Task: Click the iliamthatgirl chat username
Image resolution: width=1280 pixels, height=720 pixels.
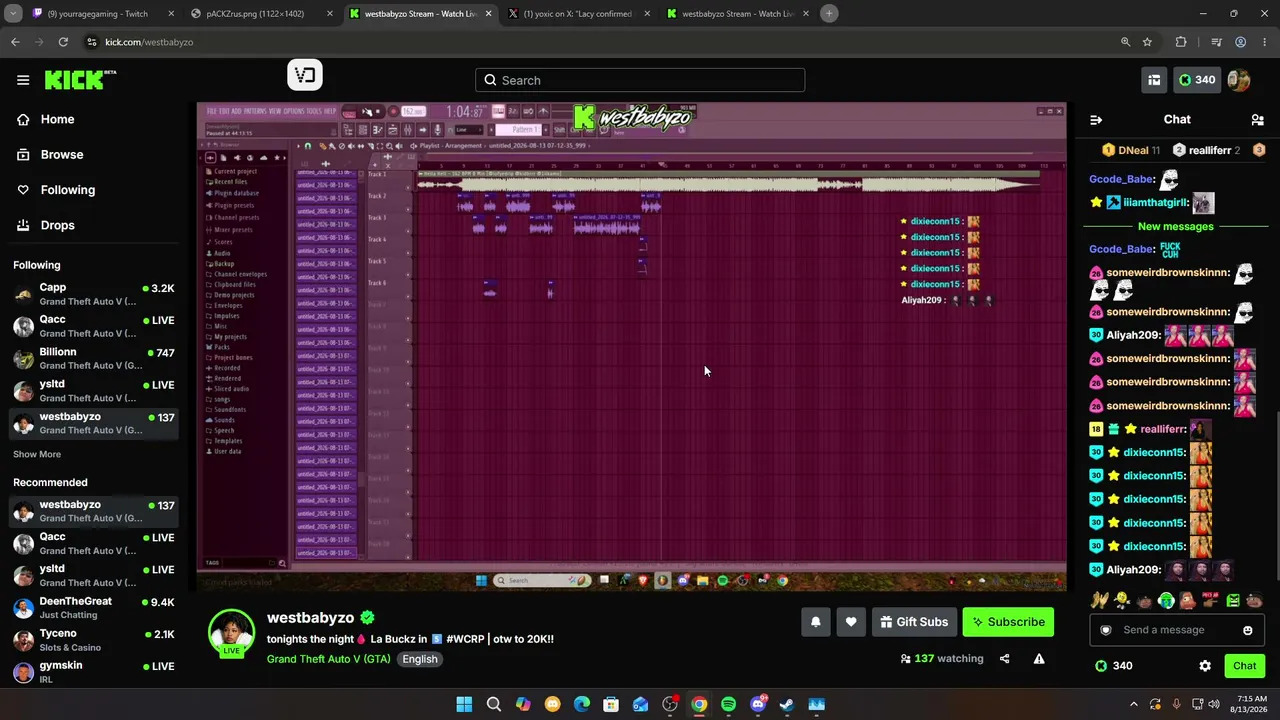Action: [x=1156, y=203]
